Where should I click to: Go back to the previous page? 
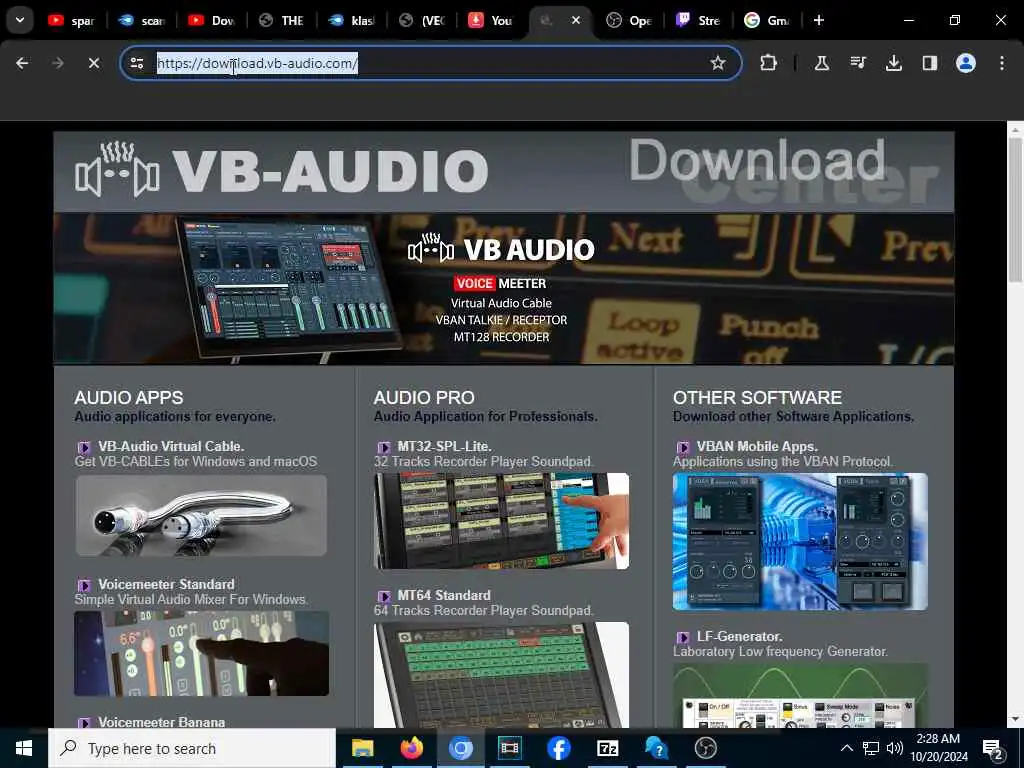pyautogui.click(x=22, y=63)
